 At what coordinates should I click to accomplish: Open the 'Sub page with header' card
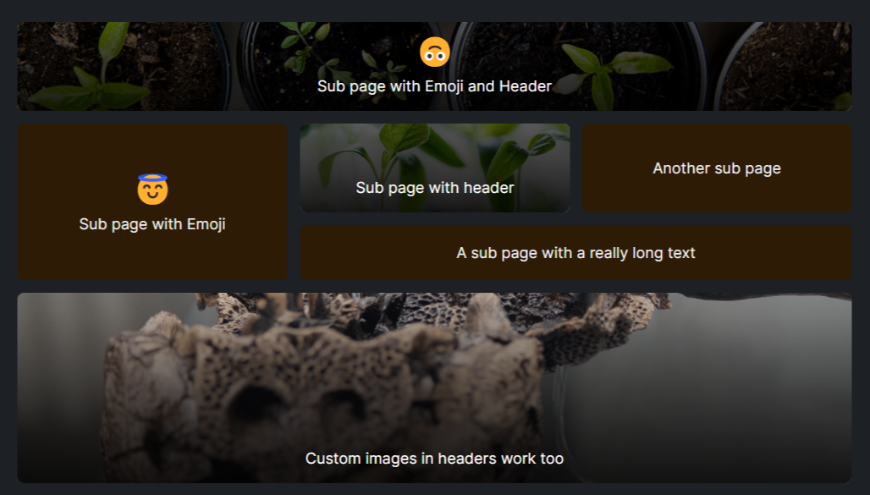click(434, 168)
